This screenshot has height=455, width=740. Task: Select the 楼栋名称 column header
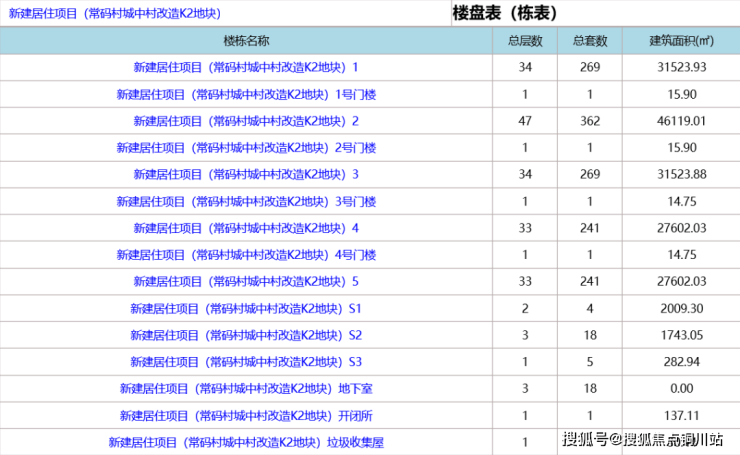(246, 41)
